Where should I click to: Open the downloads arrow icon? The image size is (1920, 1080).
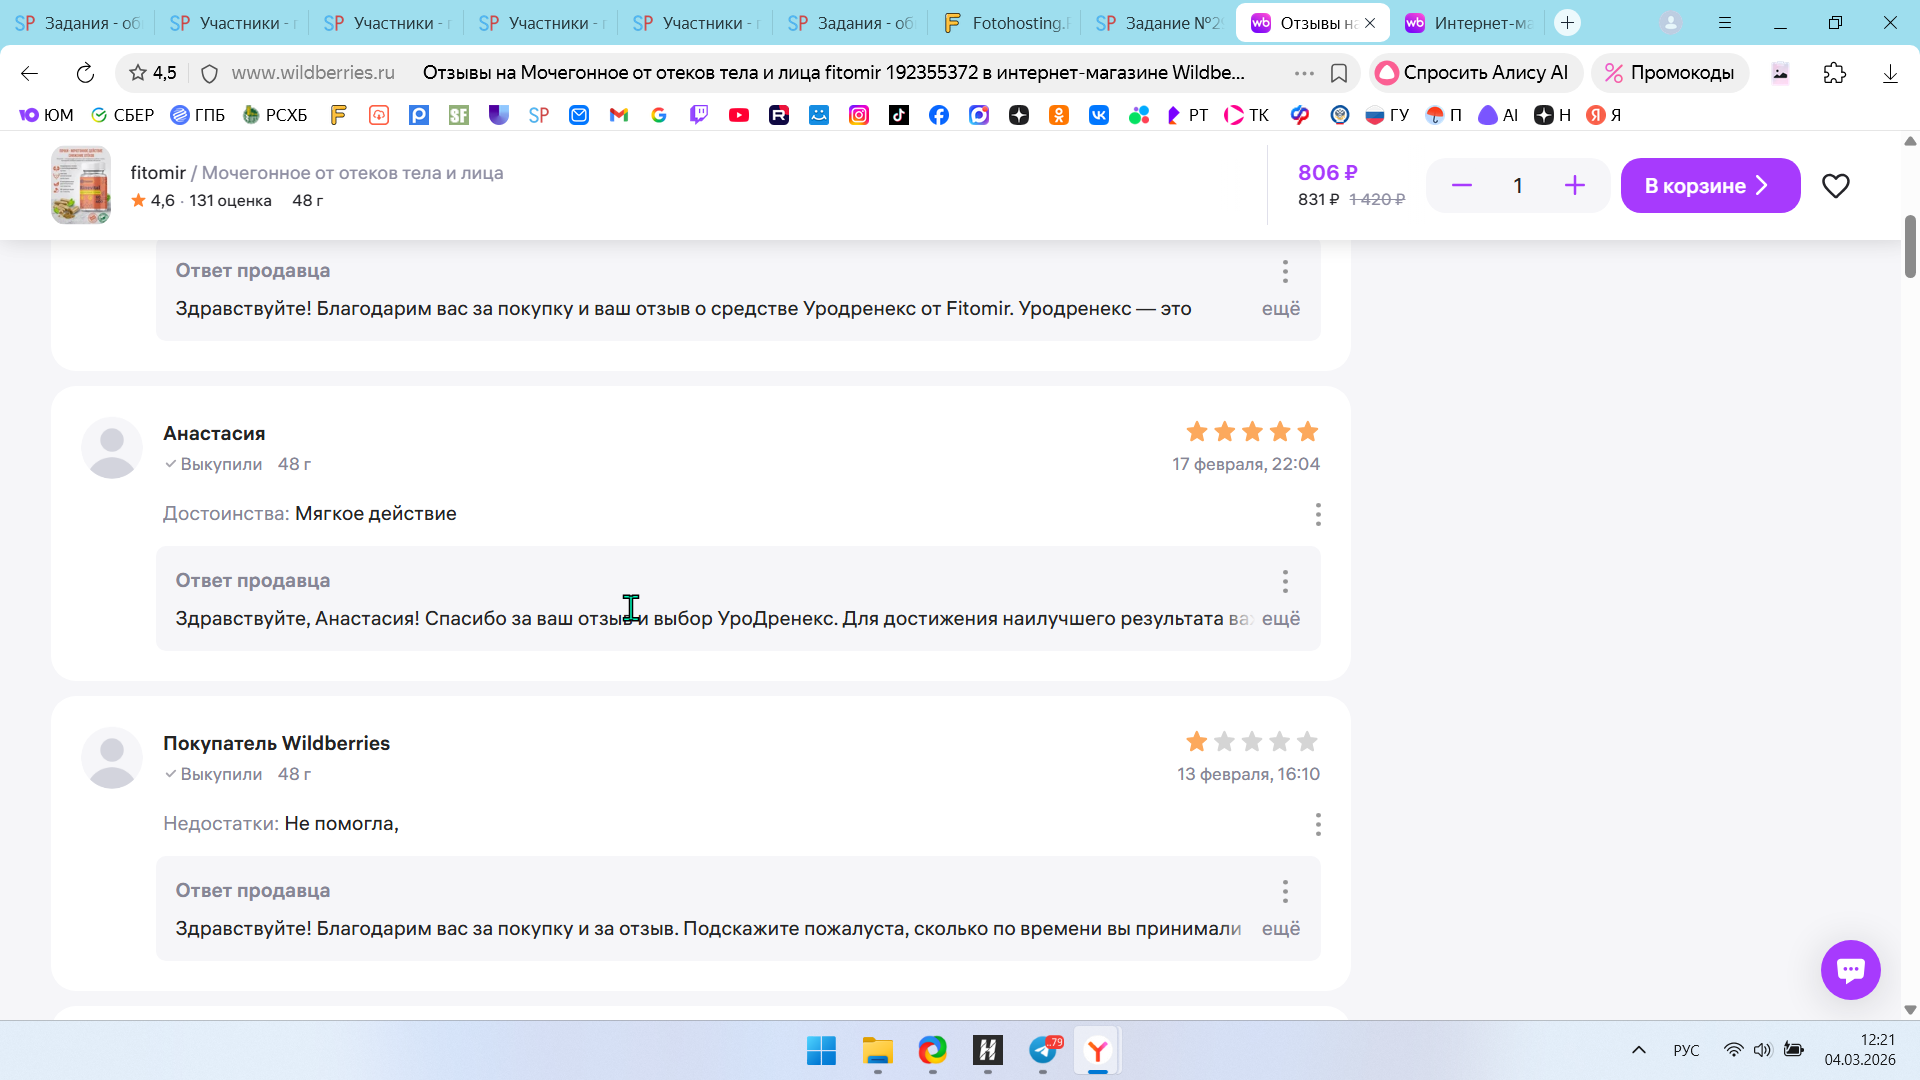click(x=1890, y=73)
